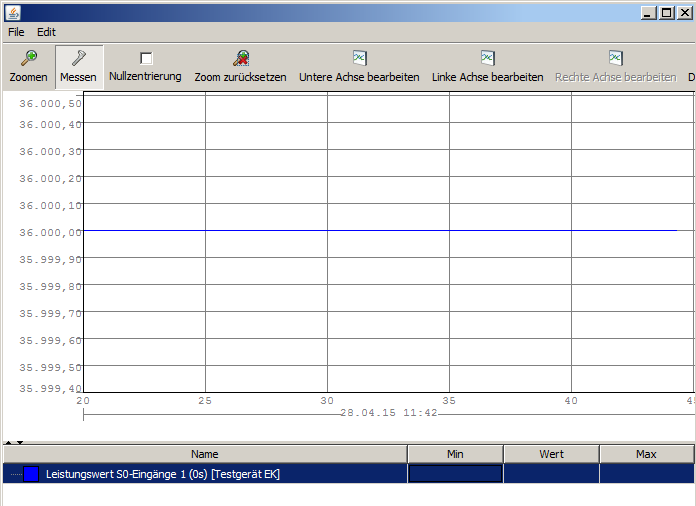Open Untere Achse bearbeiten axis editor

pos(359,59)
